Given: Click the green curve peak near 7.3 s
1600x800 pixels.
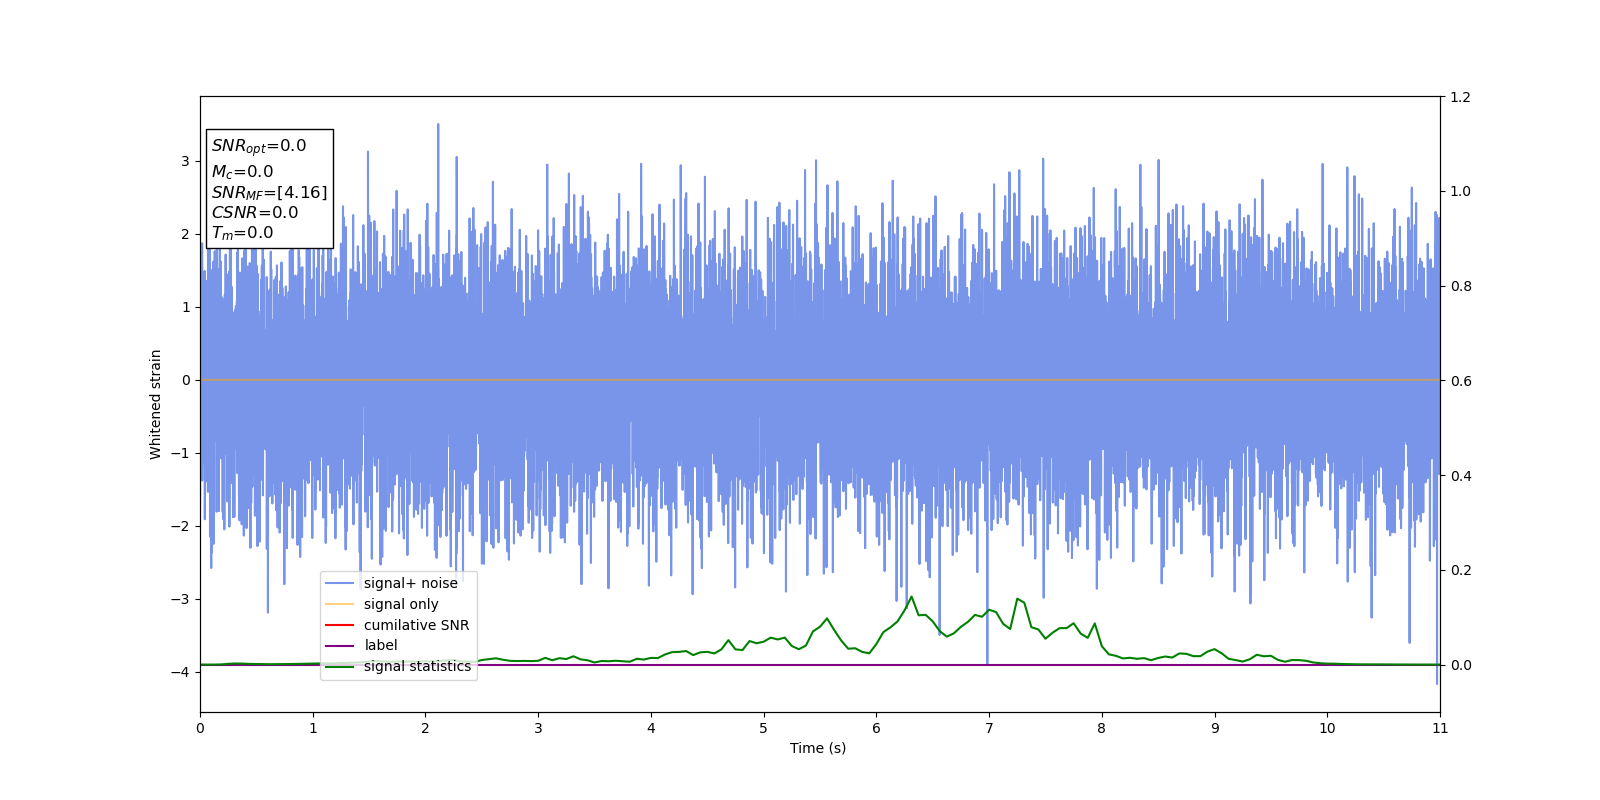Looking at the screenshot, I should click(x=1017, y=599).
